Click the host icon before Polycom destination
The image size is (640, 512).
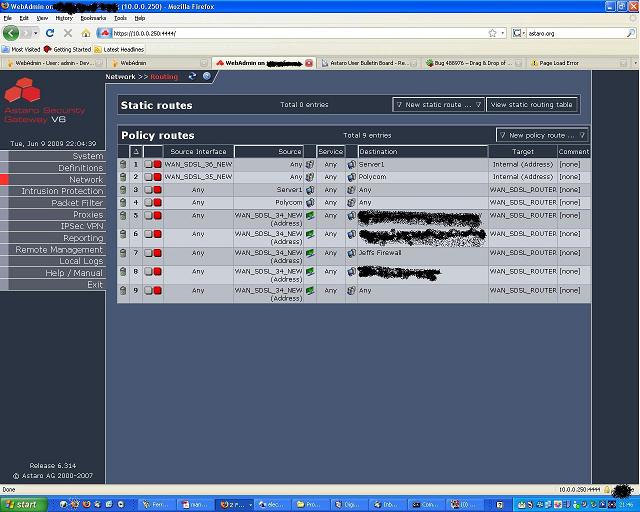click(x=351, y=177)
